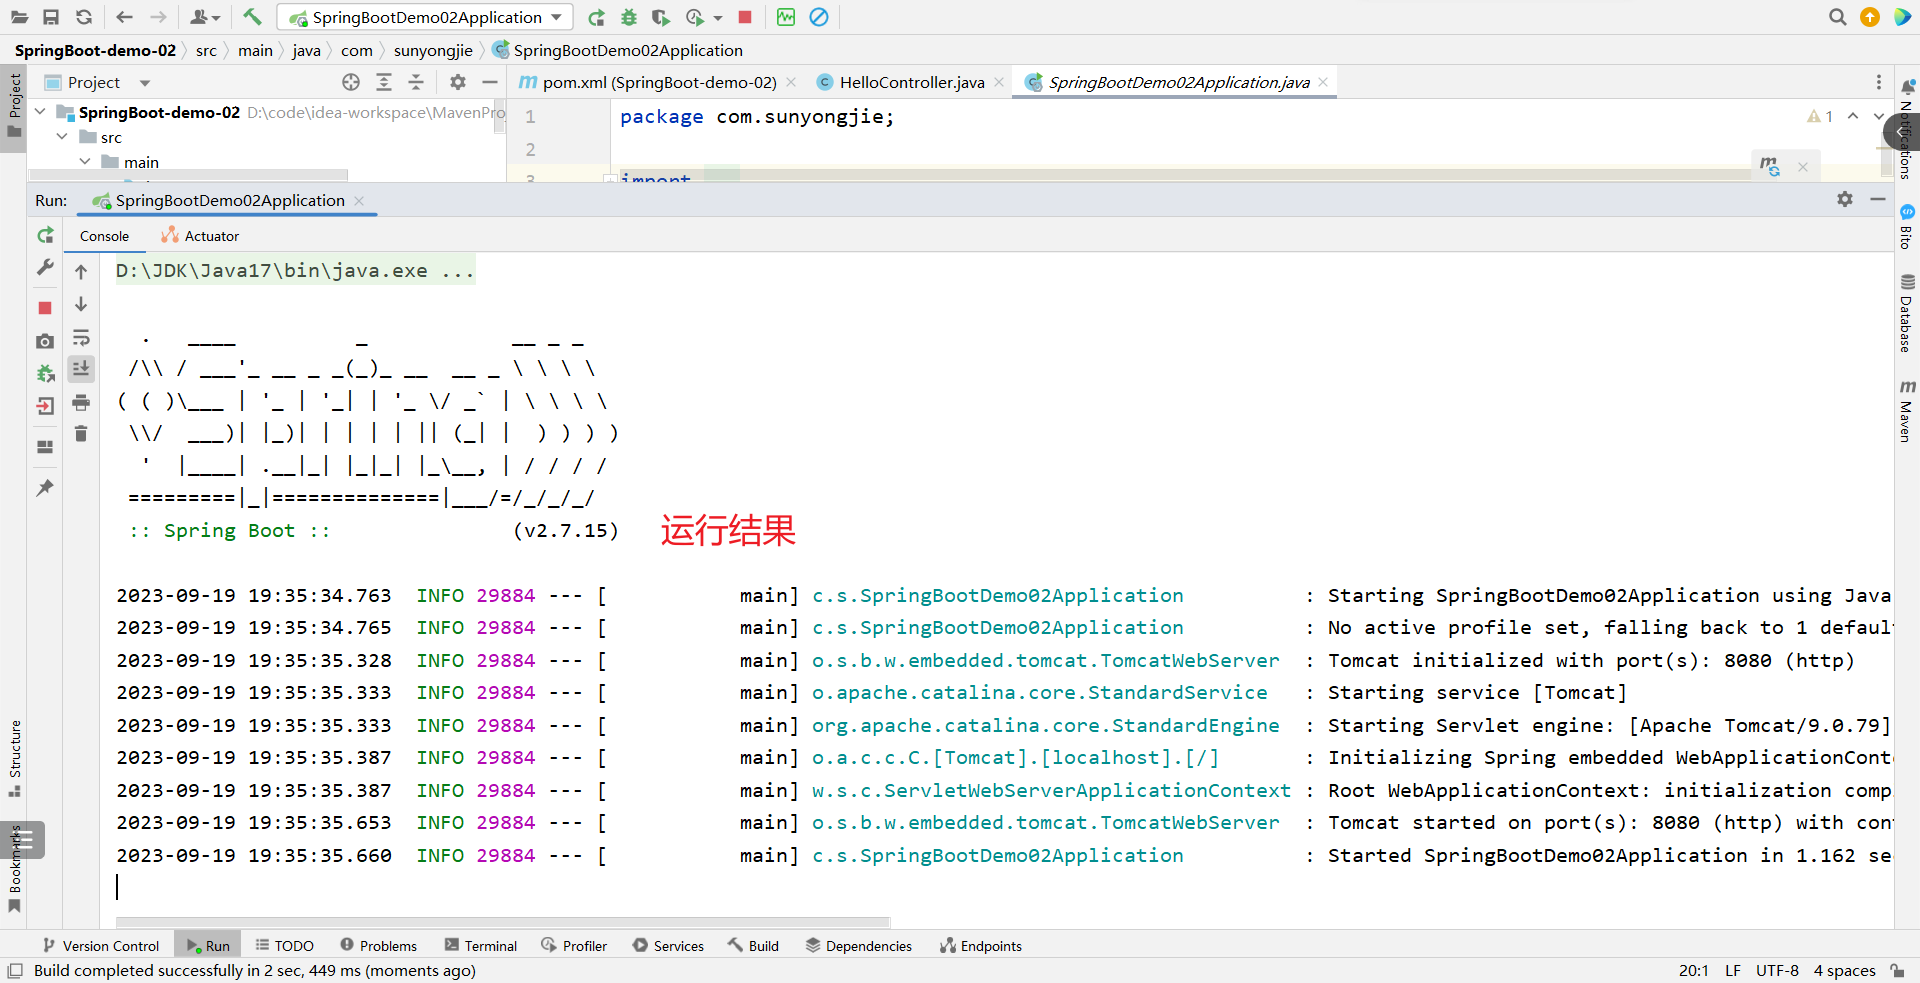Navigate back with the left arrow

click(x=124, y=17)
